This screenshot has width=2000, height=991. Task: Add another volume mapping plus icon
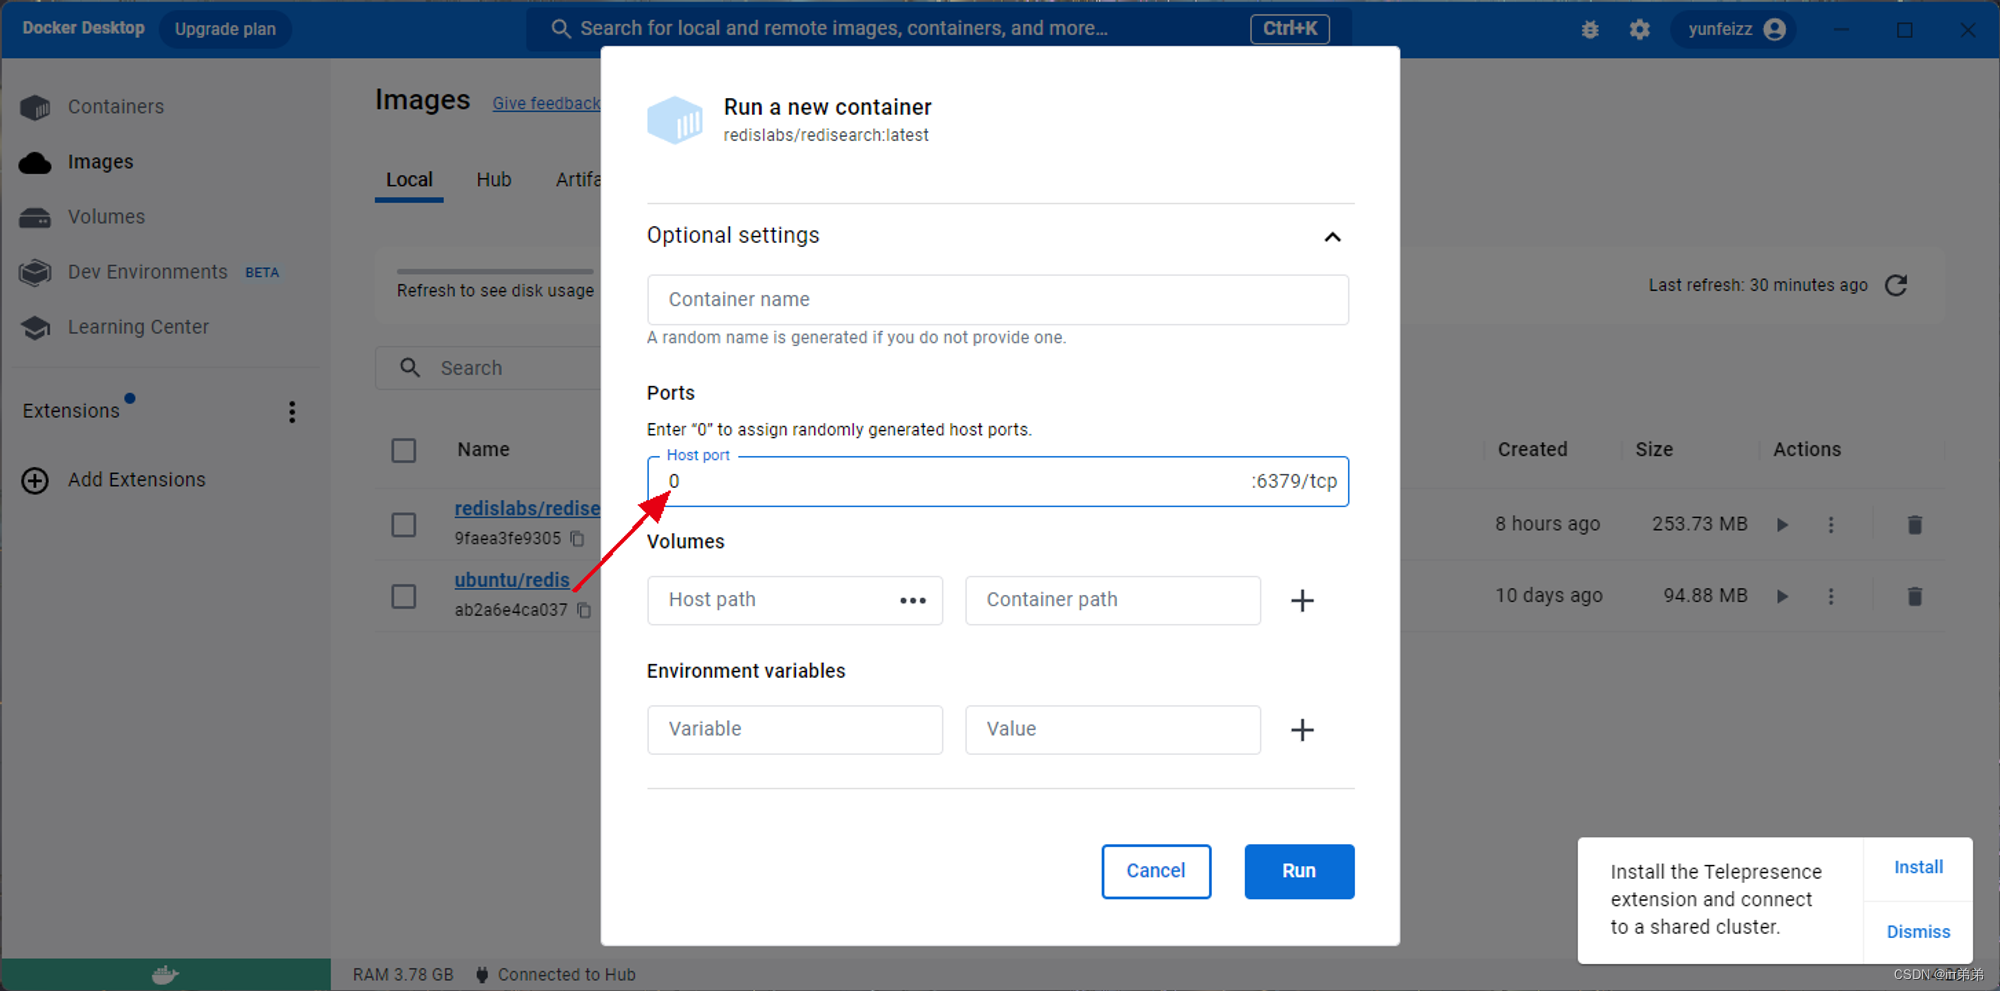click(x=1302, y=601)
